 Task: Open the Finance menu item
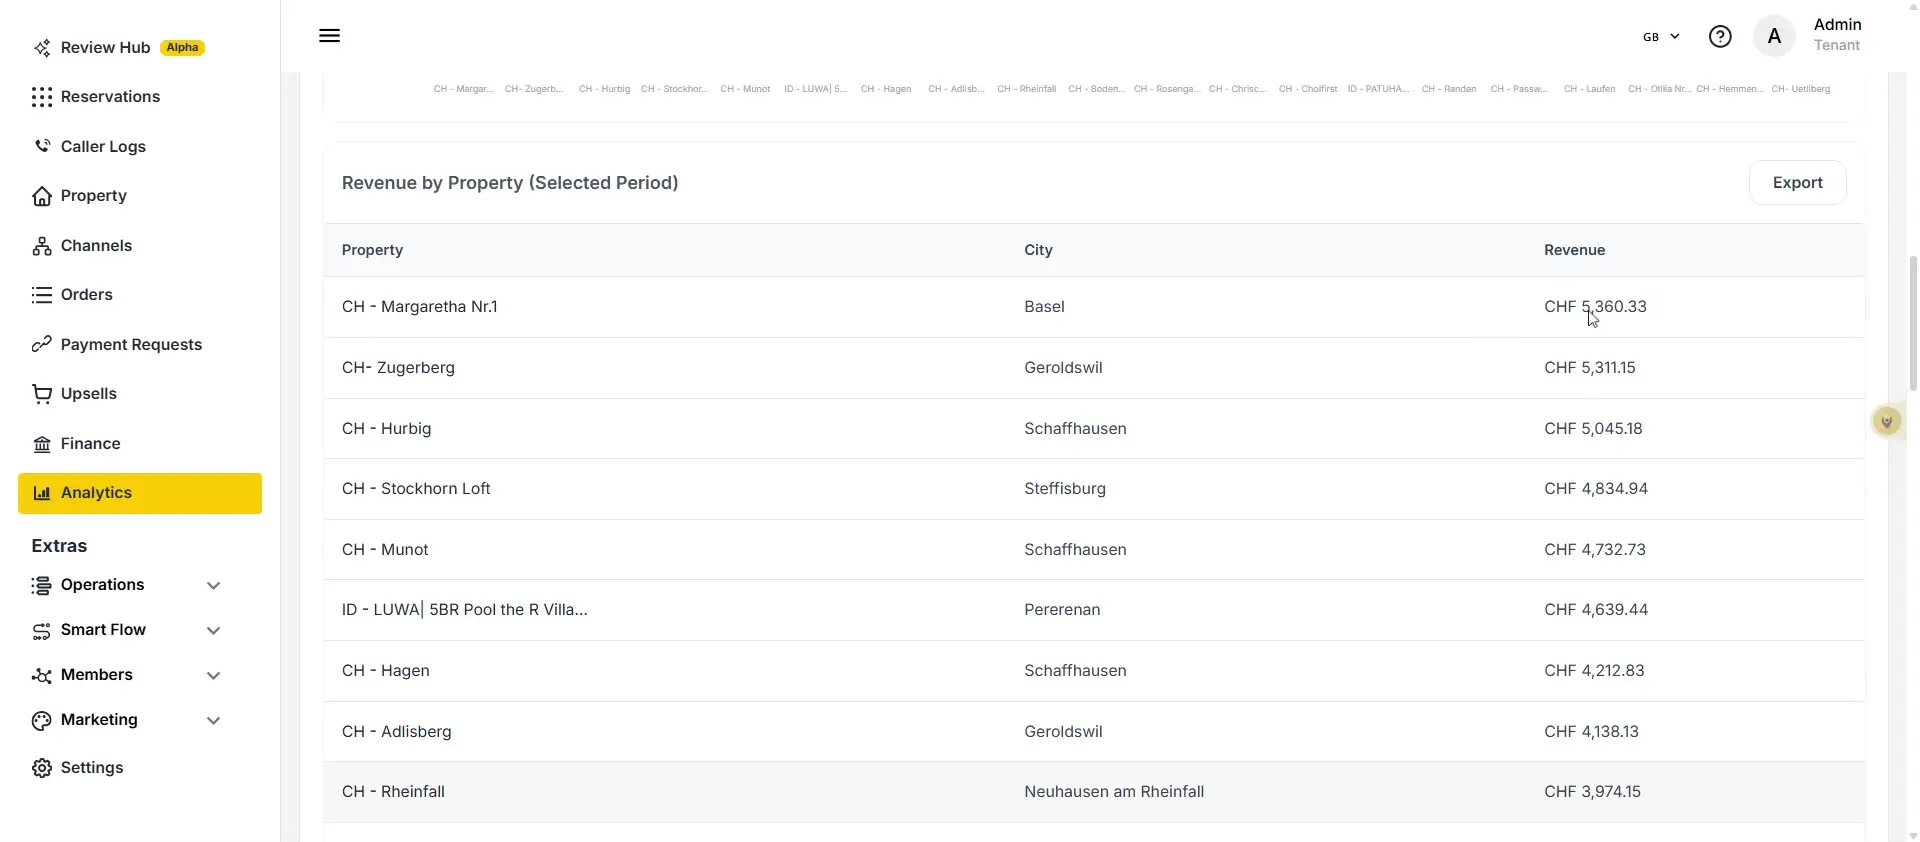(x=90, y=444)
